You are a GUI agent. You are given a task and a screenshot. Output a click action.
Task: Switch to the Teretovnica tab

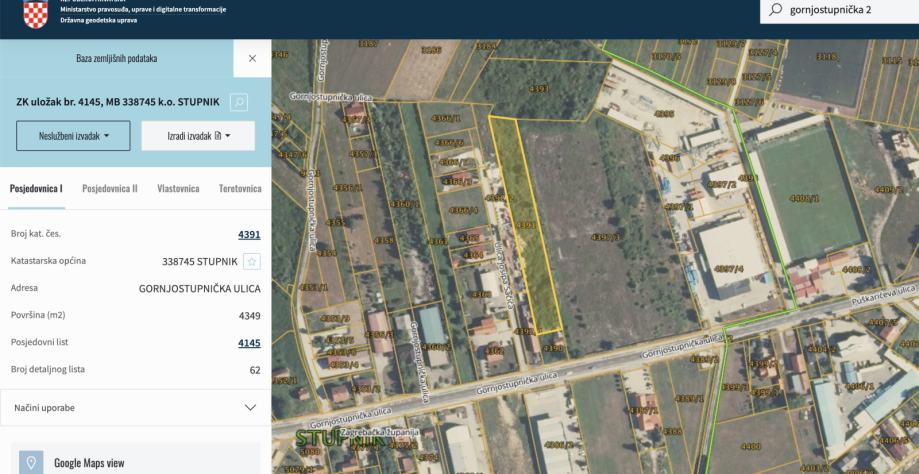point(240,188)
